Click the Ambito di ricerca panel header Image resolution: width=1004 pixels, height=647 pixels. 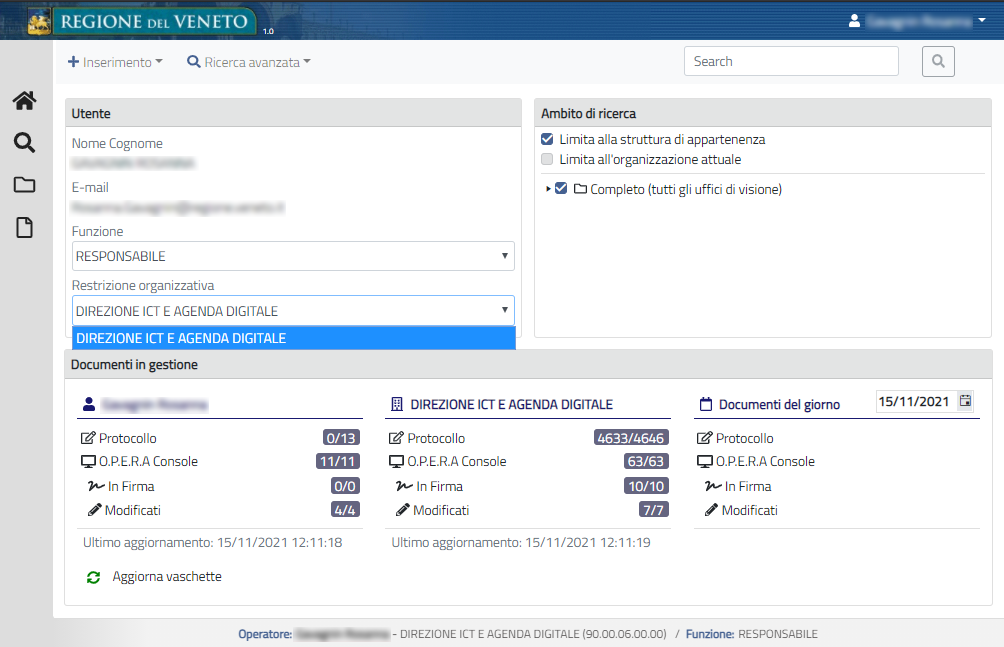pos(763,113)
